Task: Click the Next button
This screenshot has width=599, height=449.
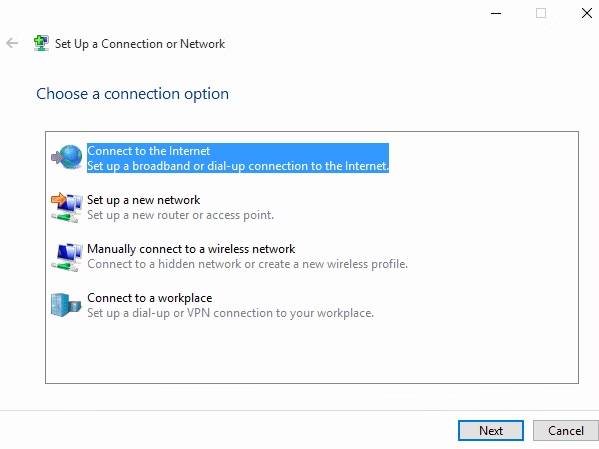Action: click(x=491, y=431)
